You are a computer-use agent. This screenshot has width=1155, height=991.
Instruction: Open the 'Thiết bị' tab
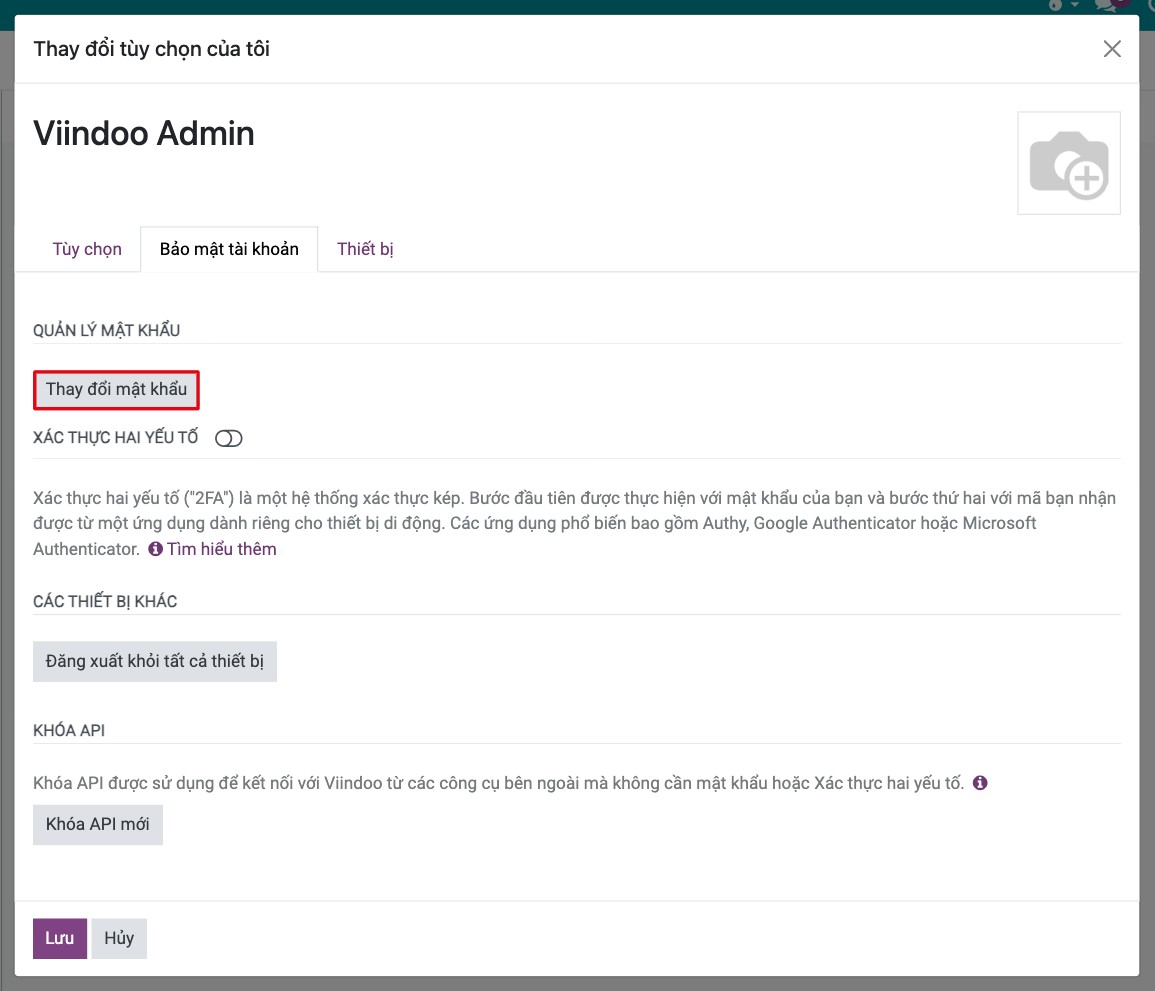(x=365, y=249)
